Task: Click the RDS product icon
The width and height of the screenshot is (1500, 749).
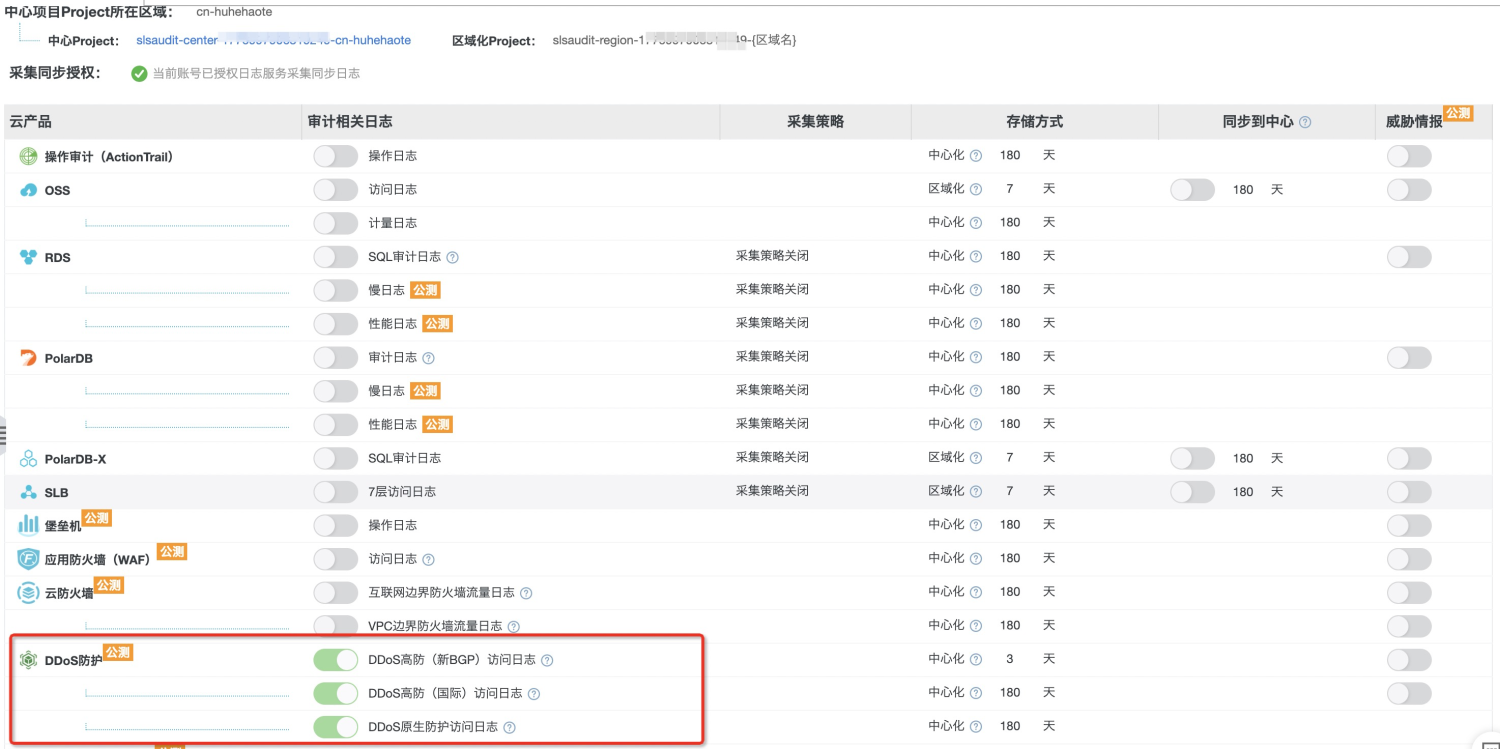Action: [28, 257]
